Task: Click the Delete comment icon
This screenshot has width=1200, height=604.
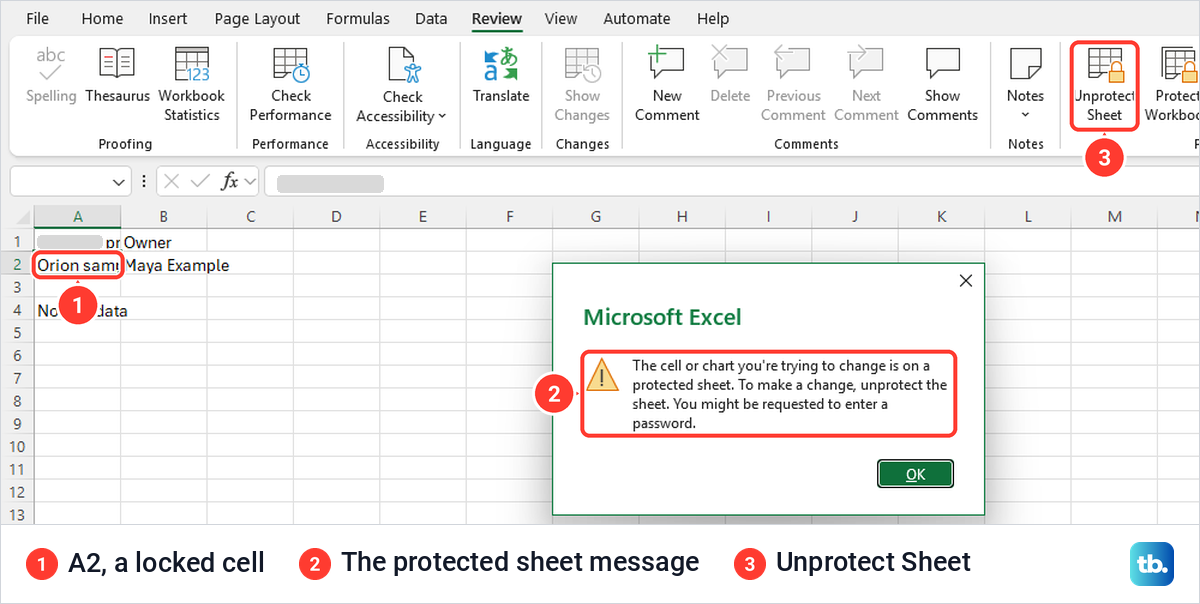Action: click(x=730, y=63)
